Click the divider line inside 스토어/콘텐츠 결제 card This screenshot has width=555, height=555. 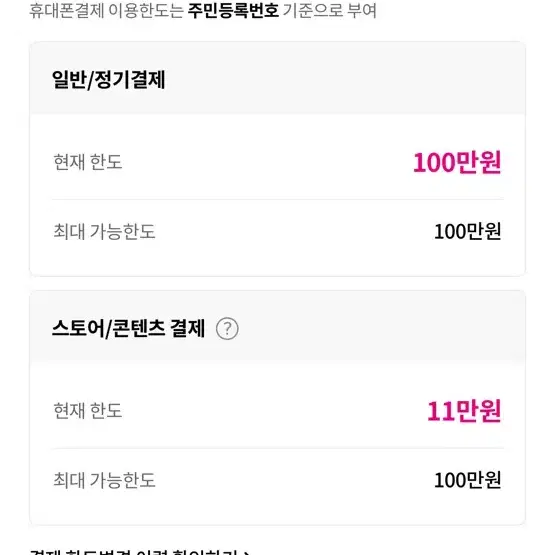point(278,448)
